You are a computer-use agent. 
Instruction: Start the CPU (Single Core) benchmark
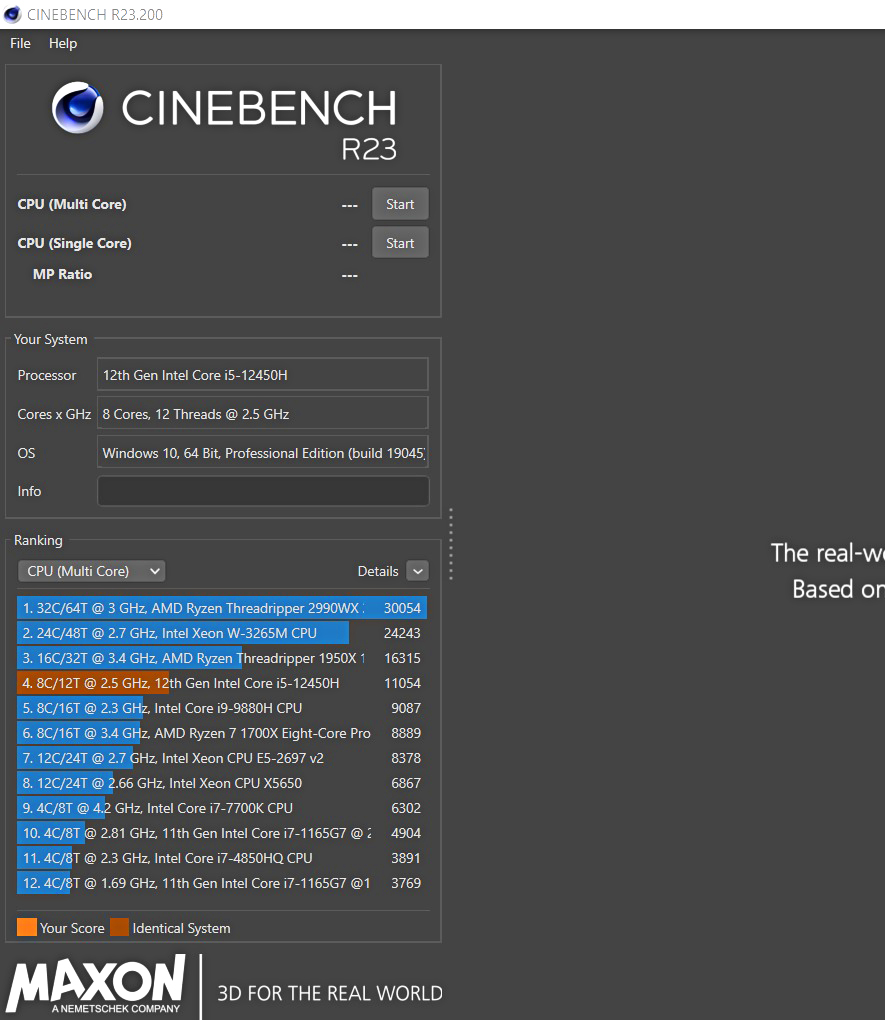[400, 243]
